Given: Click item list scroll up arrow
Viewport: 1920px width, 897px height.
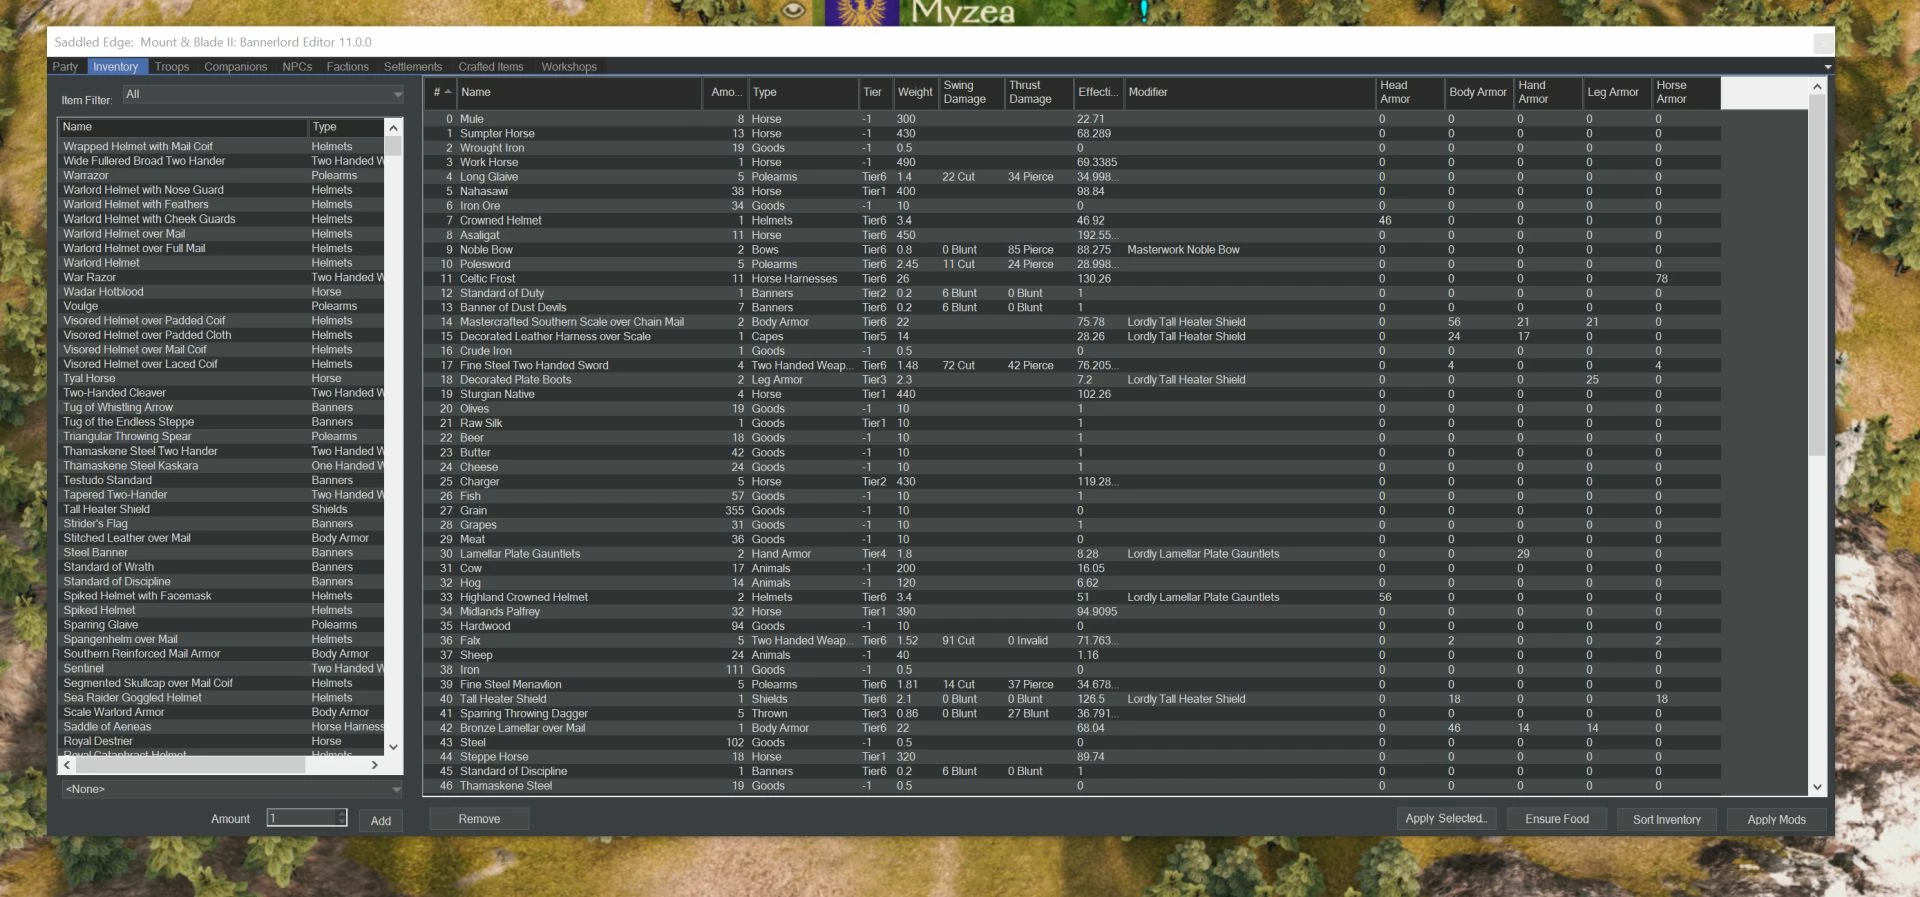Looking at the screenshot, I should coord(394,128).
